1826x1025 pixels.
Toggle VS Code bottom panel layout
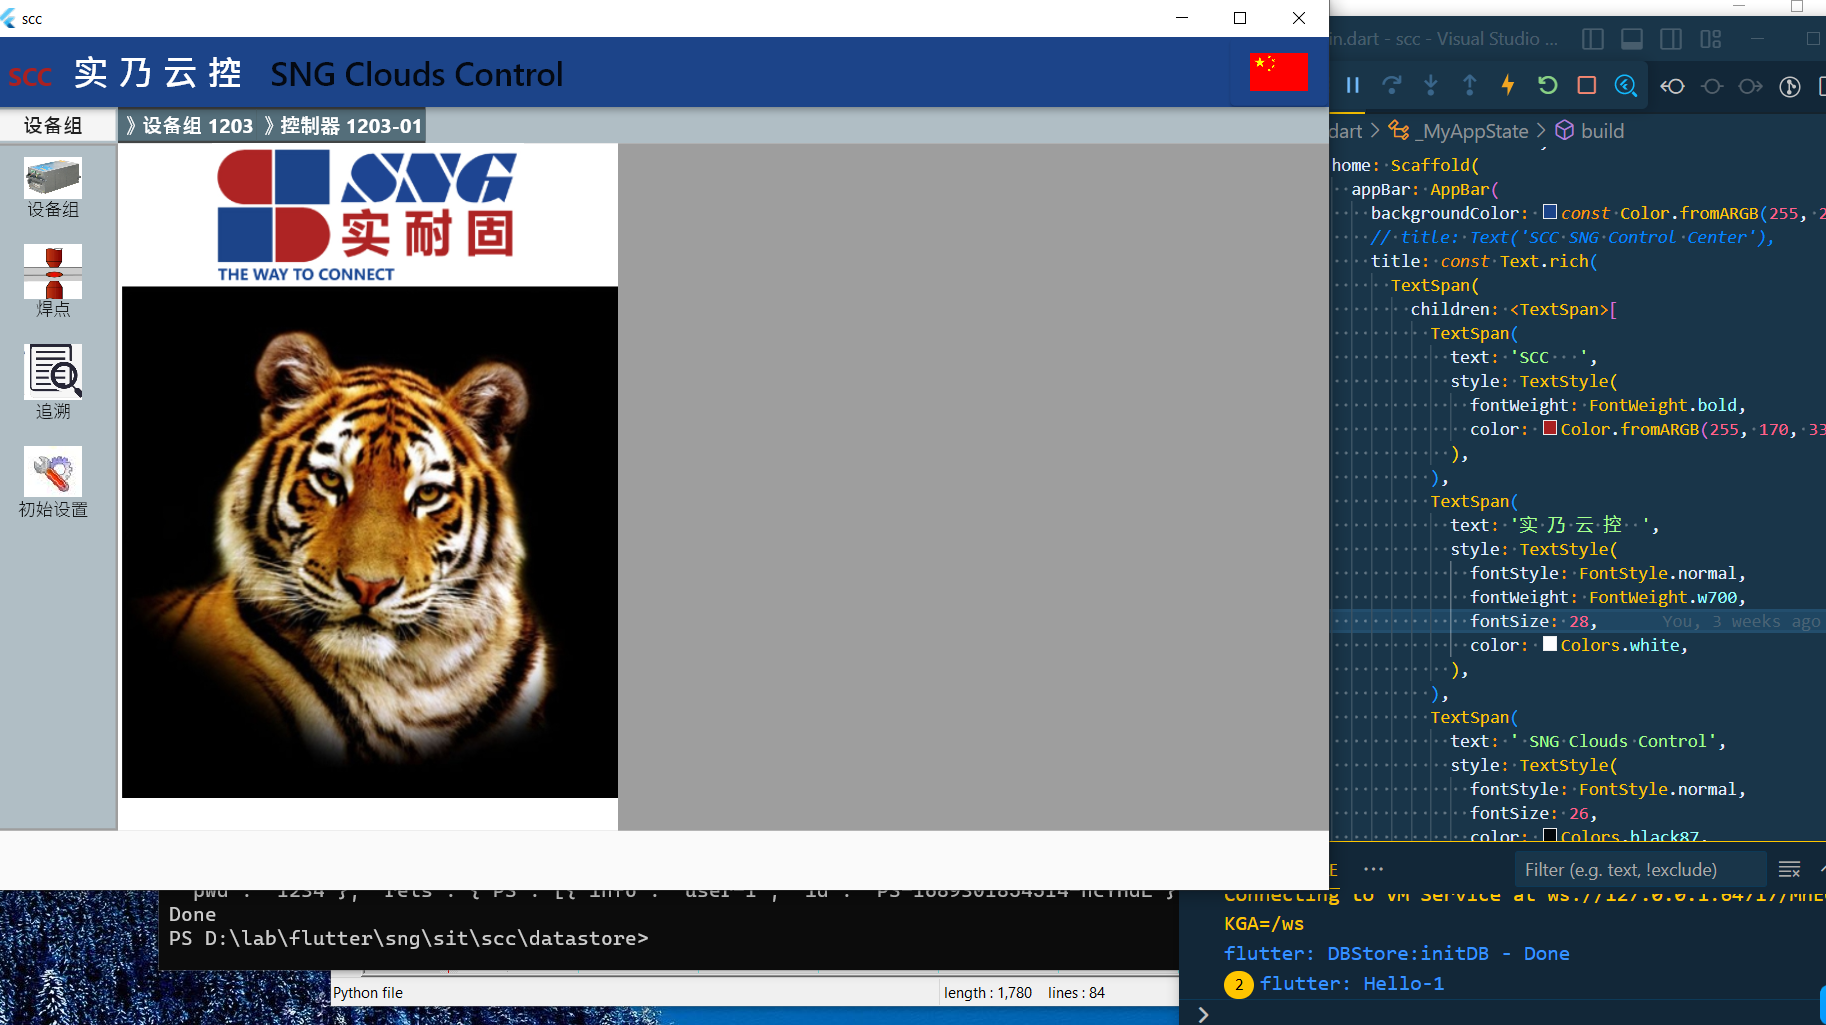[1632, 39]
